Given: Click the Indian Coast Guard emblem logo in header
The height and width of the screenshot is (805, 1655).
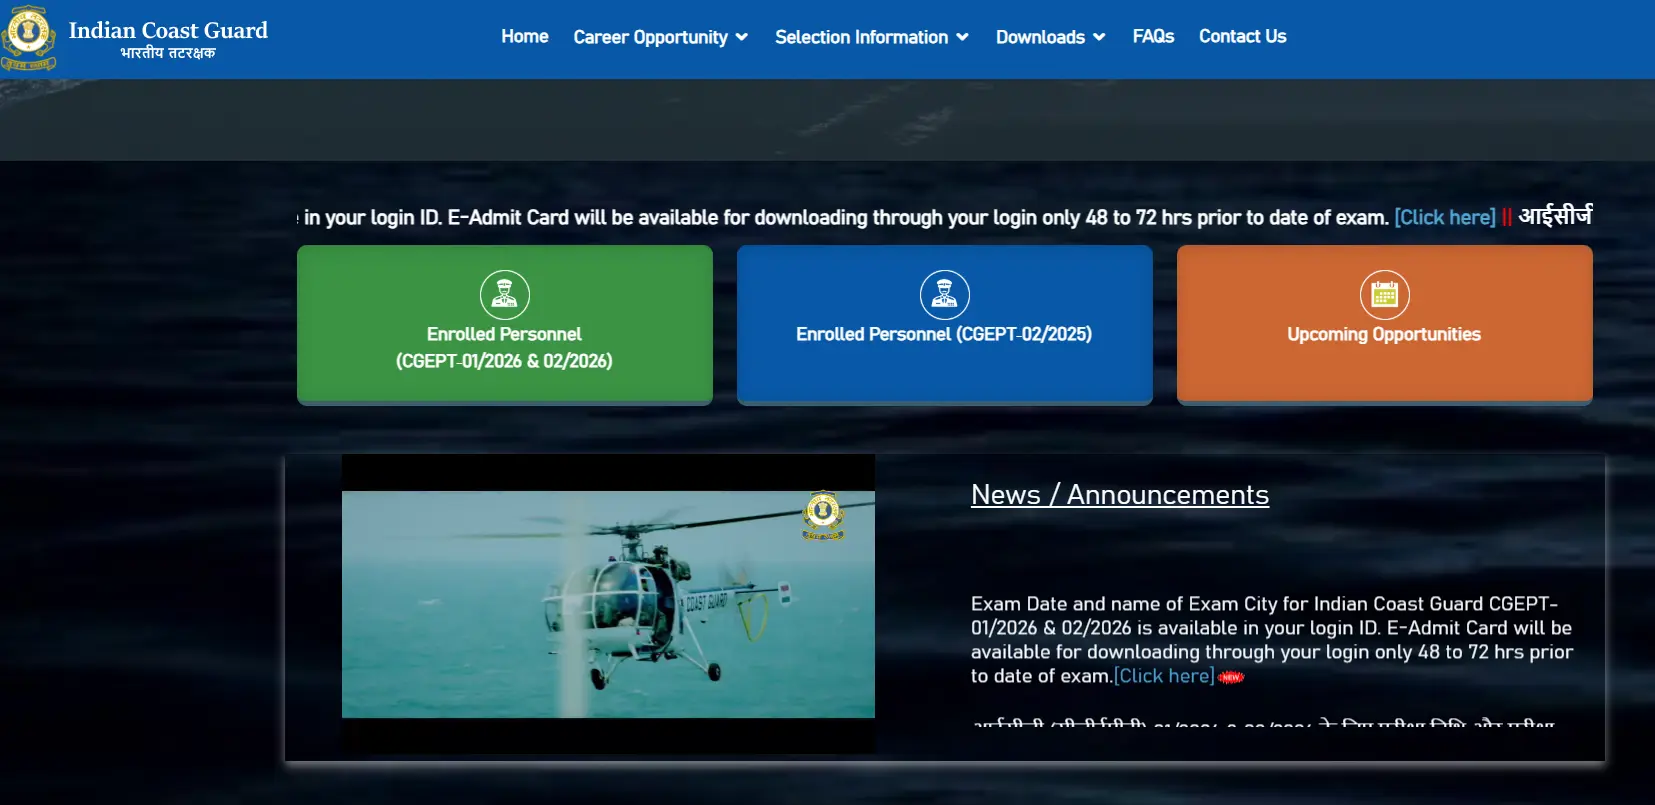Looking at the screenshot, I should click(x=28, y=38).
